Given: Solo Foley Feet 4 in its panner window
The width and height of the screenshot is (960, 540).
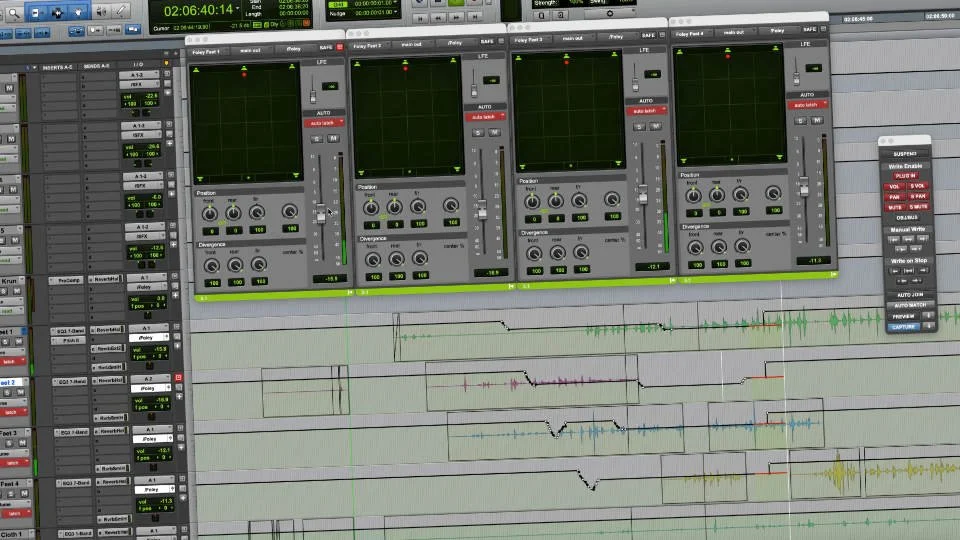Looking at the screenshot, I should click(801, 121).
